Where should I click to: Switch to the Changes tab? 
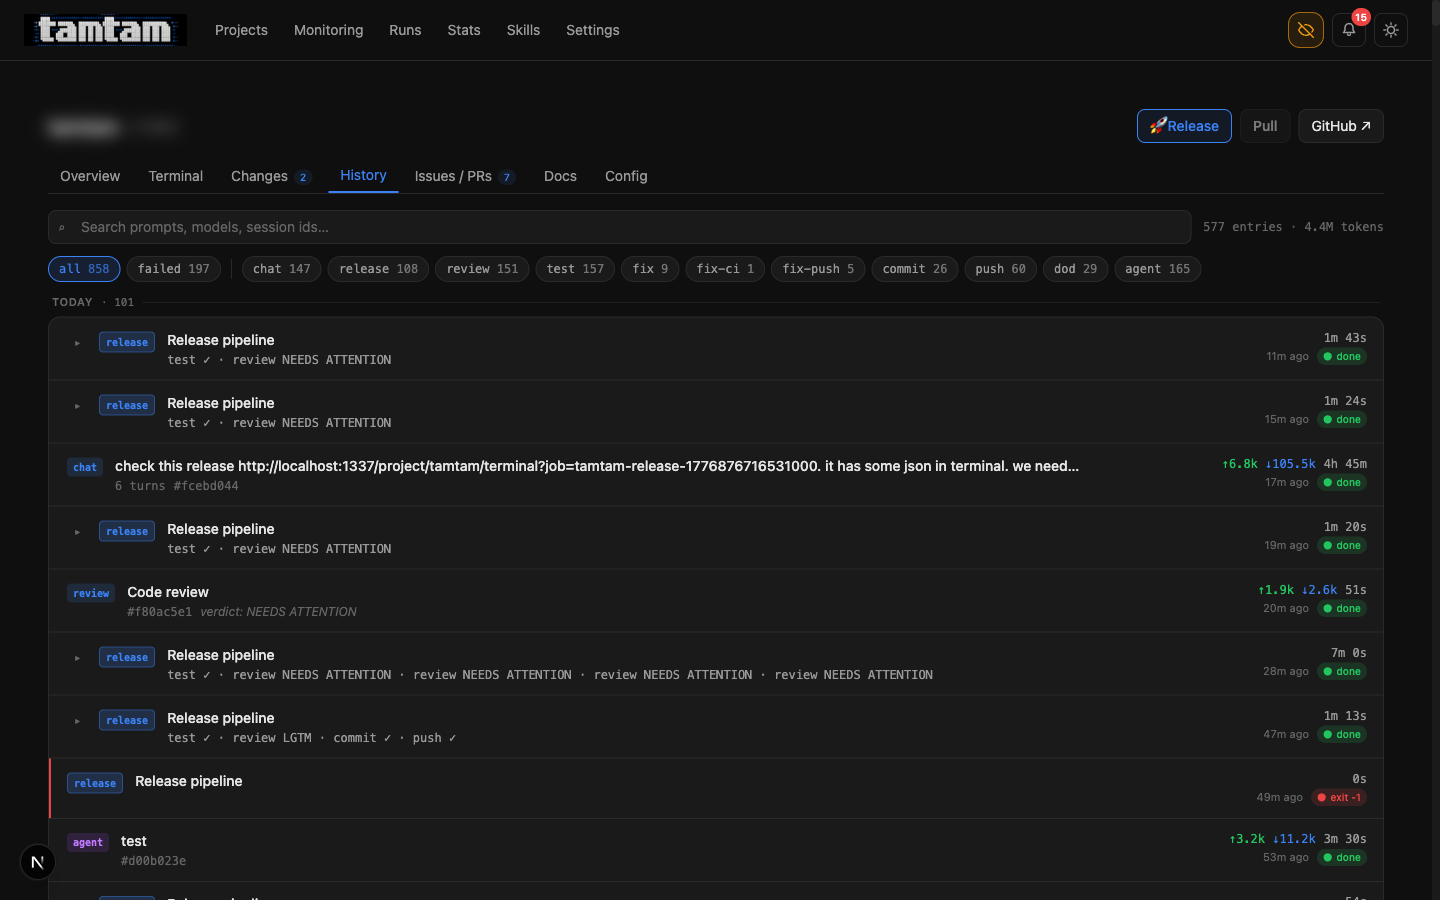coord(271,176)
